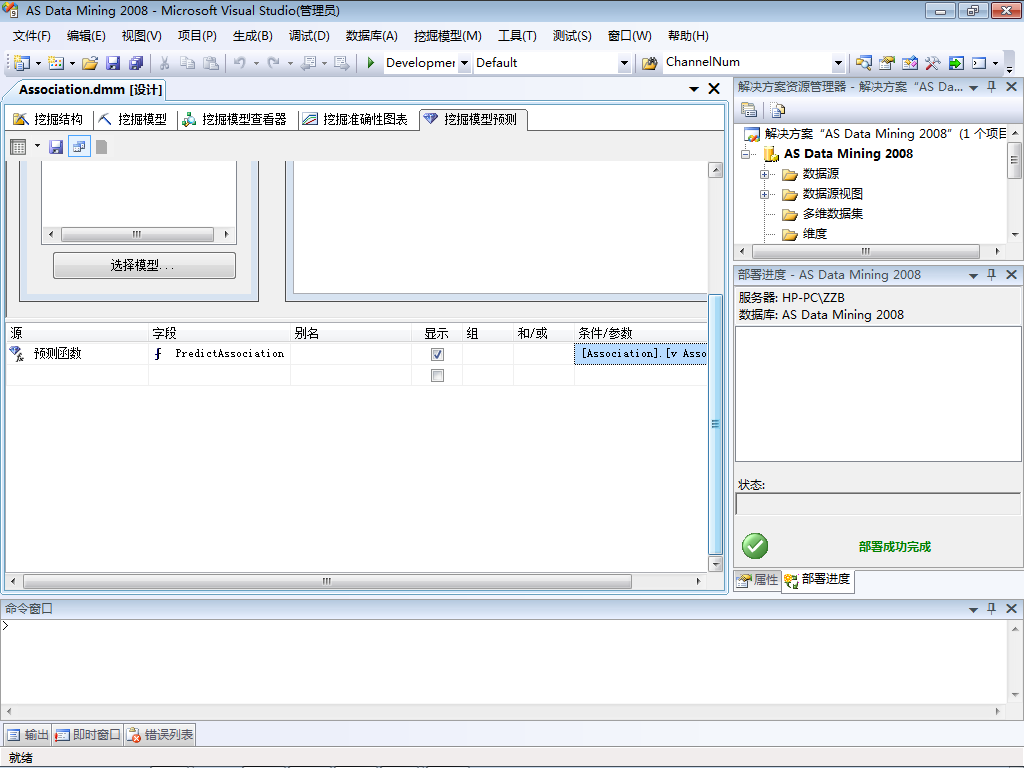Open the active files dropdown arrow for Association.dmm
1024x768 pixels.
click(694, 89)
